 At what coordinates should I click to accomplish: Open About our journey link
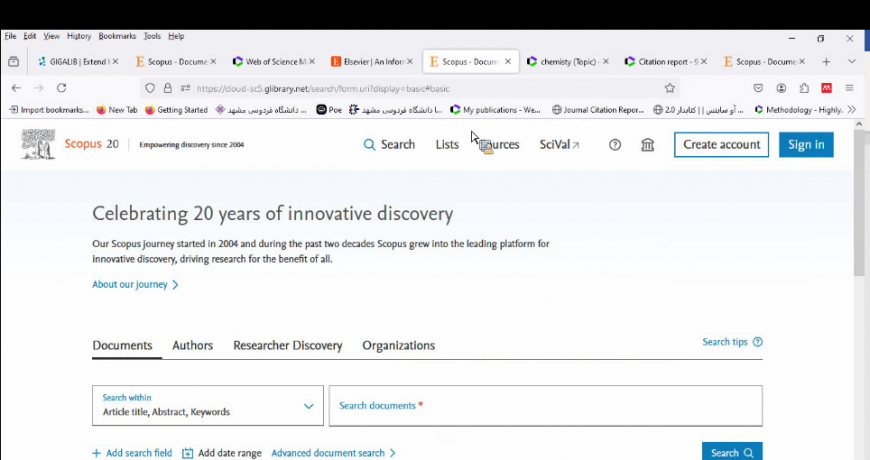pyautogui.click(x=135, y=285)
